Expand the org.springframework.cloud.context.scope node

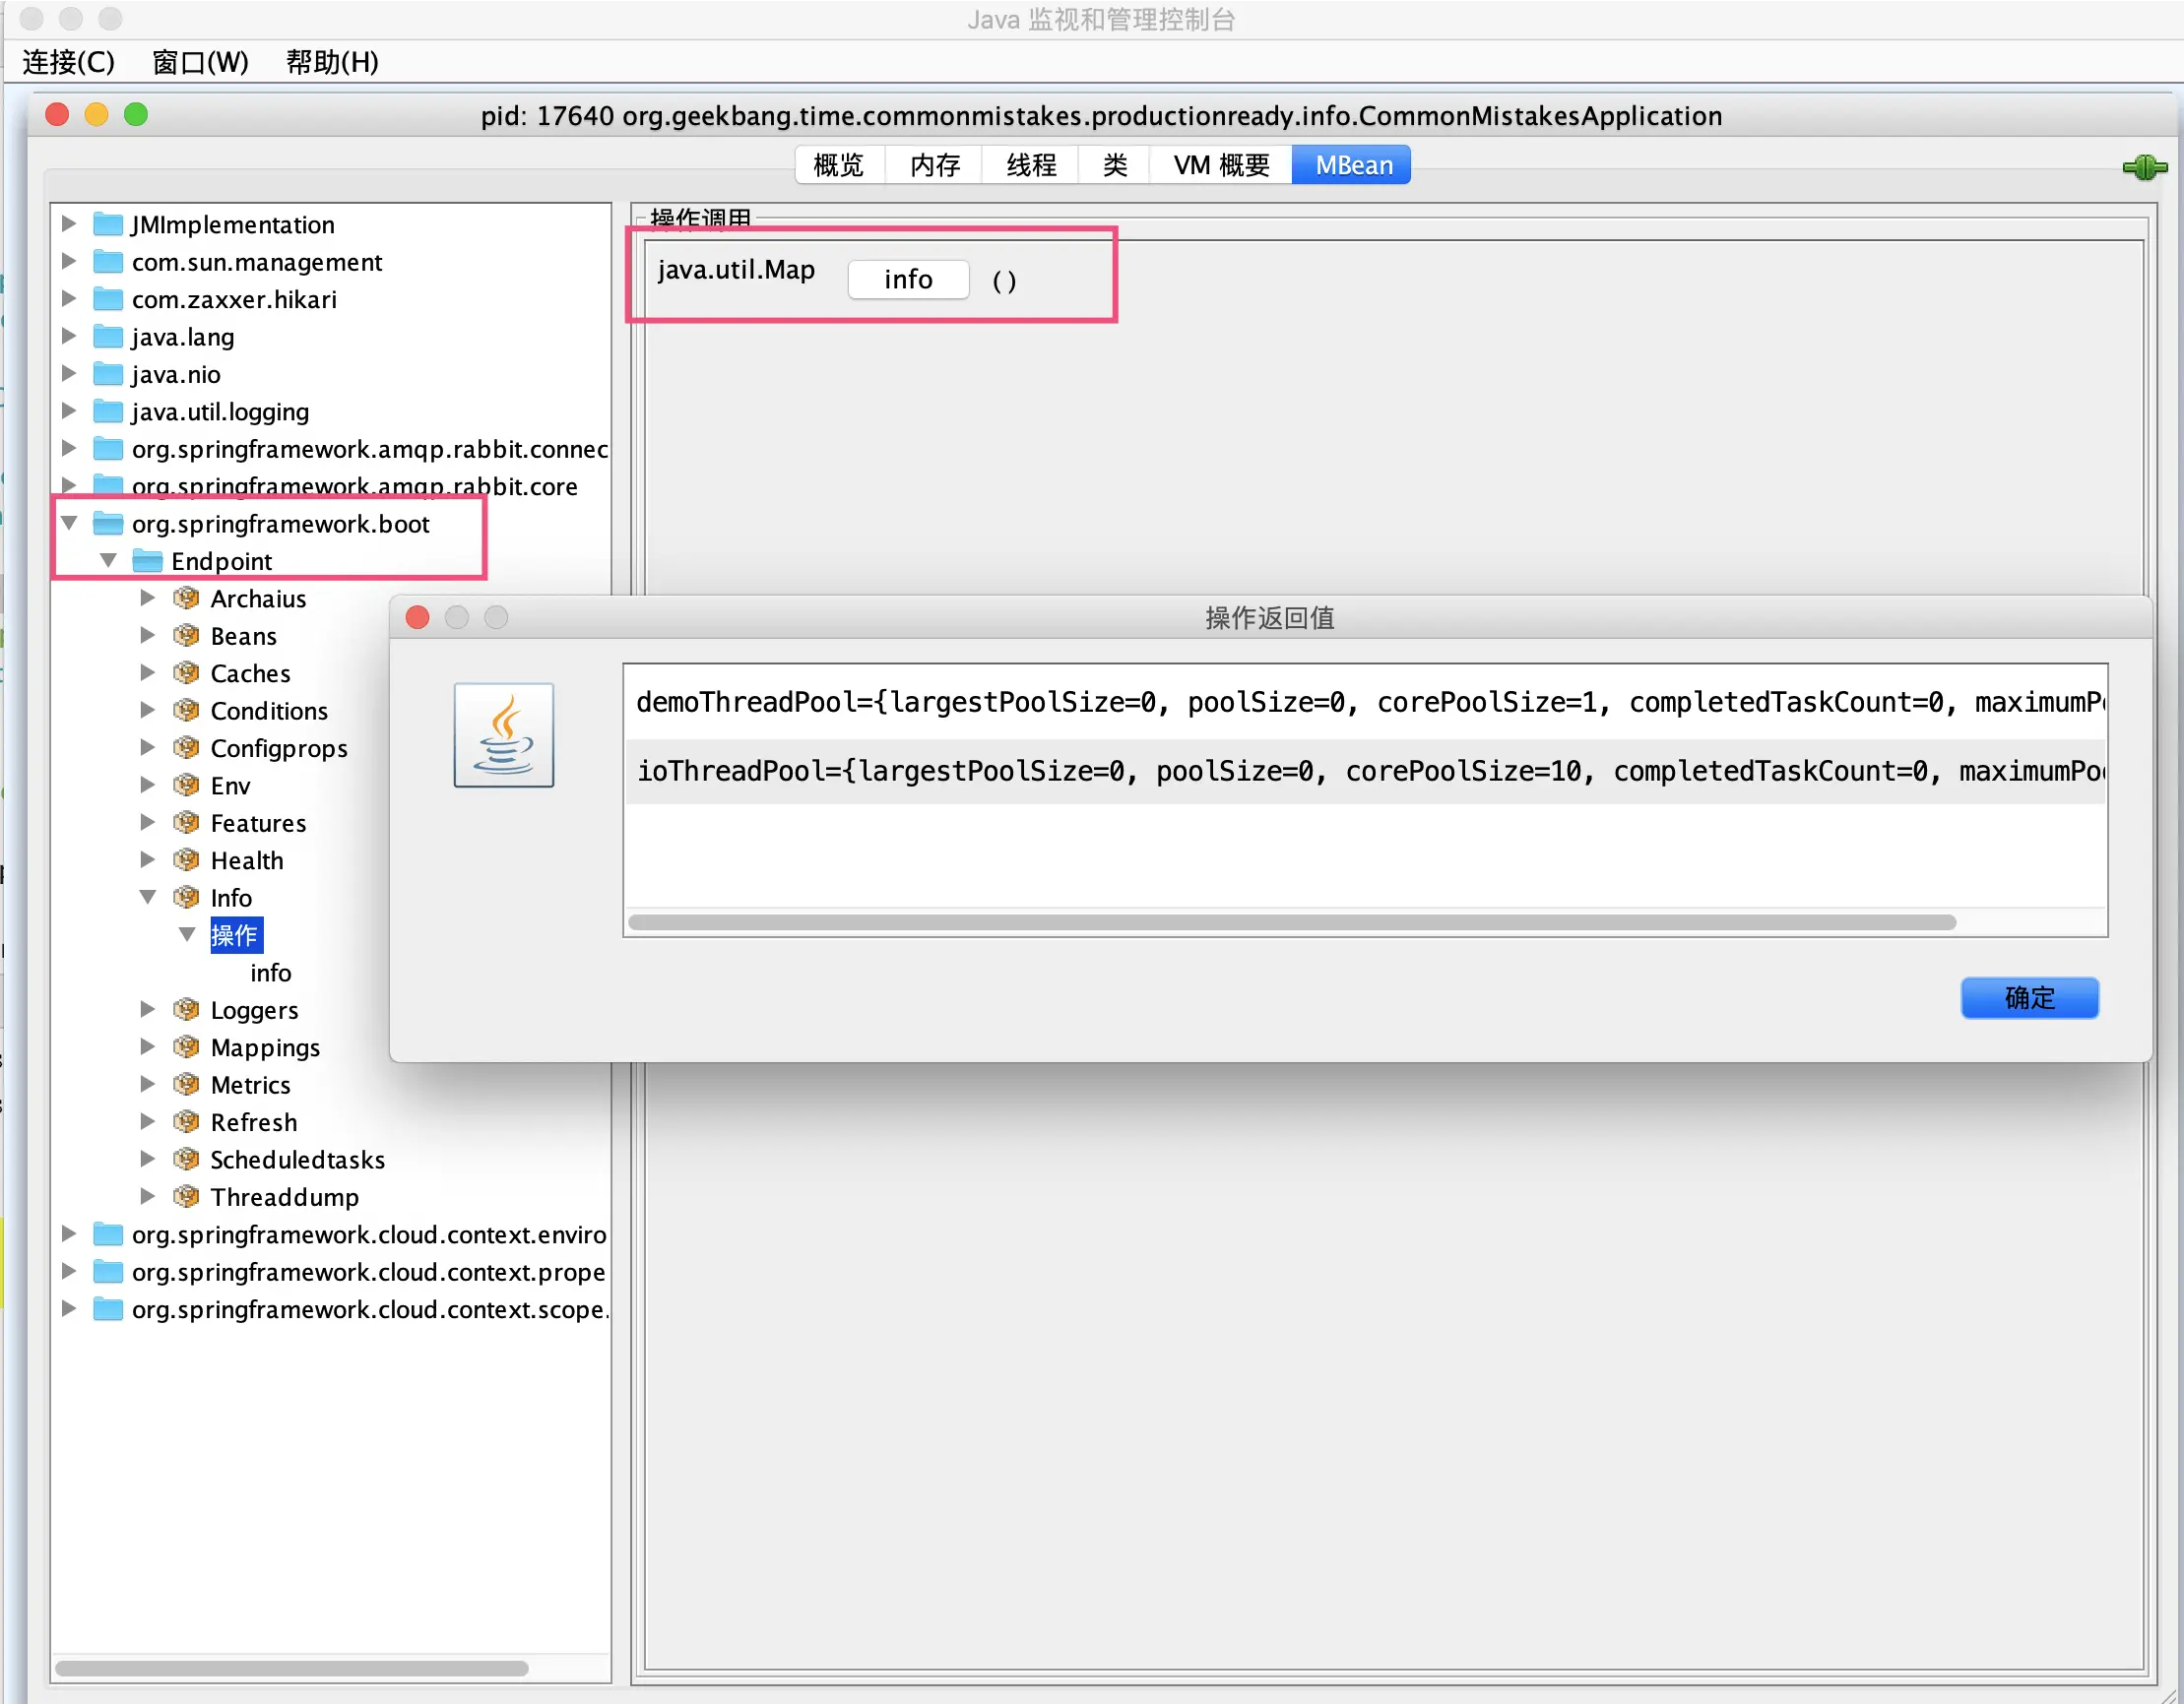(68, 1308)
